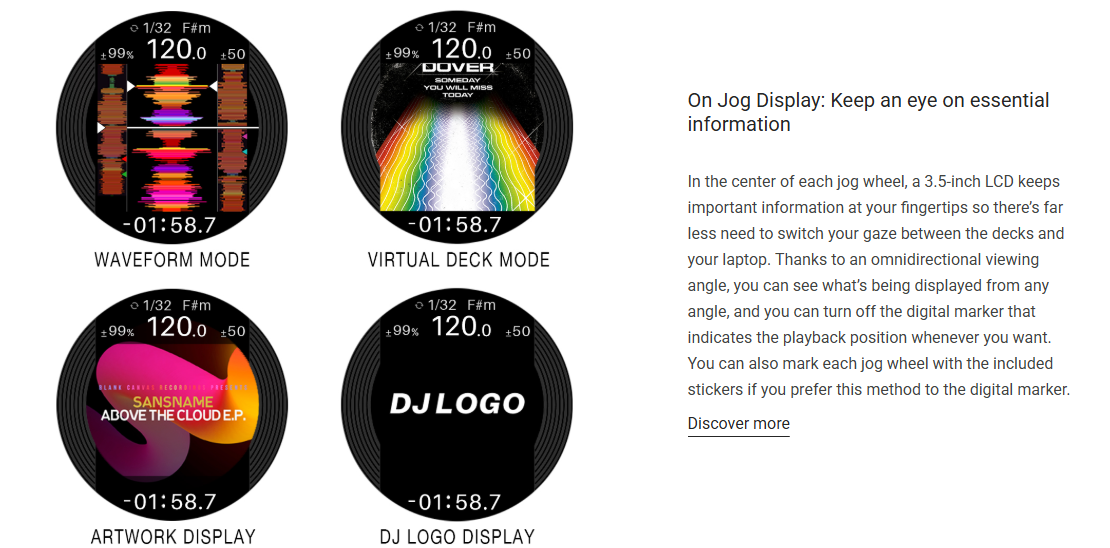Click the loop icon beside 1/32 in DJ Logo Display
1110x548 pixels.
419,306
